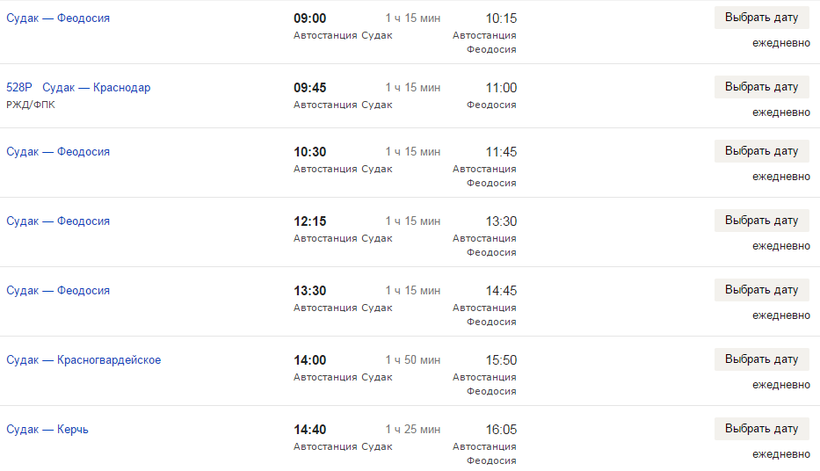Image resolution: width=820 pixels, height=471 pixels.
Task: Choose a date for the Керчь 14:40 trip
Action: (x=761, y=430)
